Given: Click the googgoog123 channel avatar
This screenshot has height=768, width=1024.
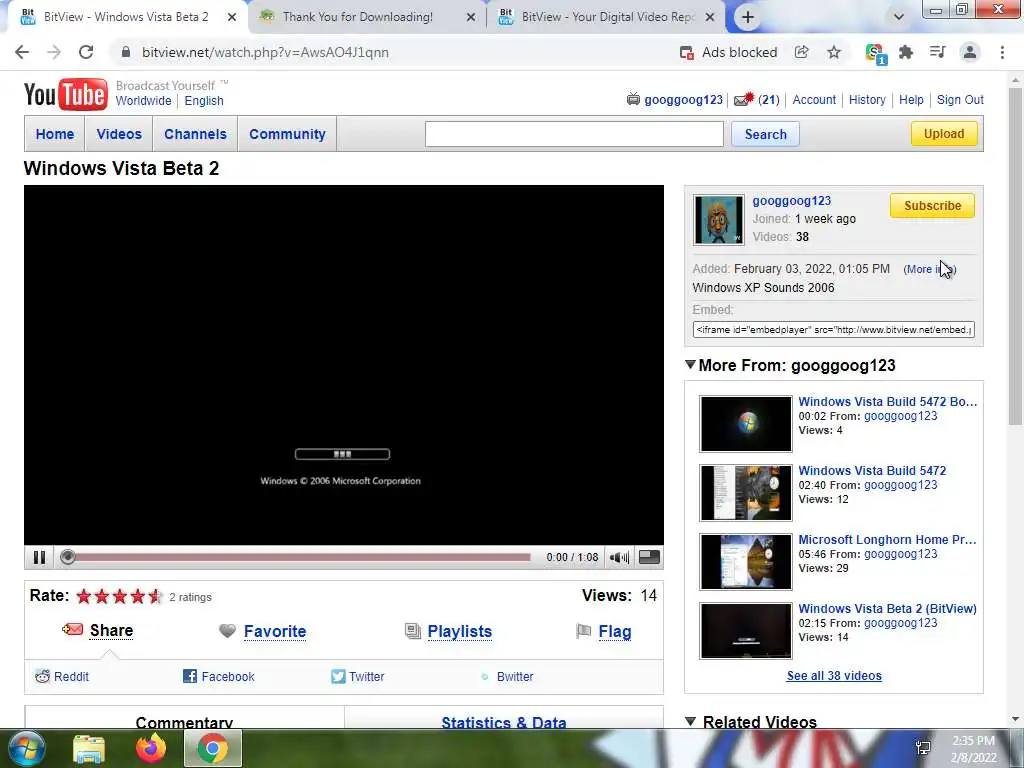Looking at the screenshot, I should click(718, 220).
